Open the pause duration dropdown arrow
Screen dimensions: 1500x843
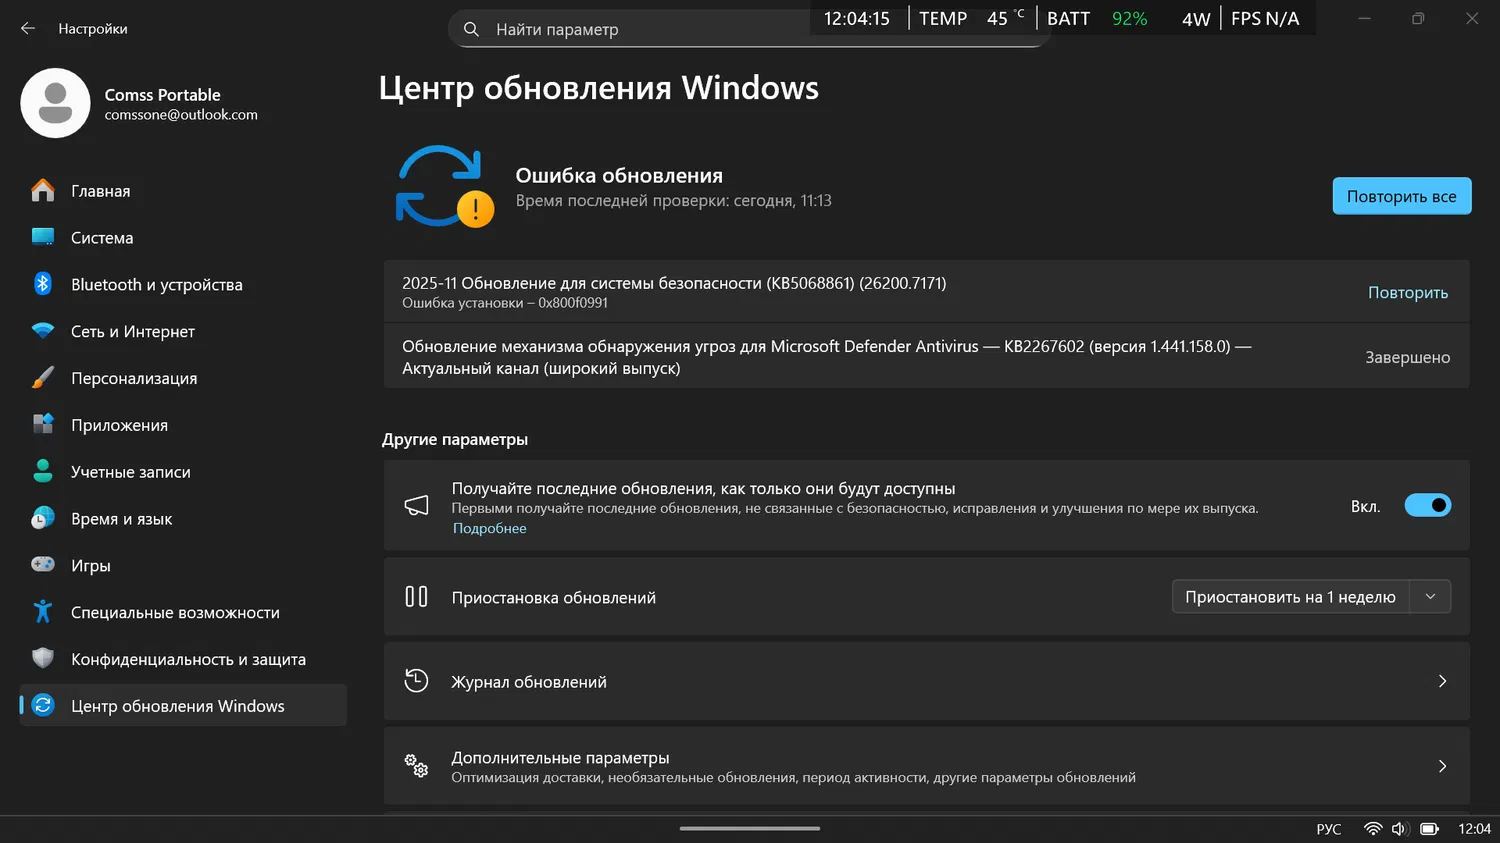(1430, 597)
